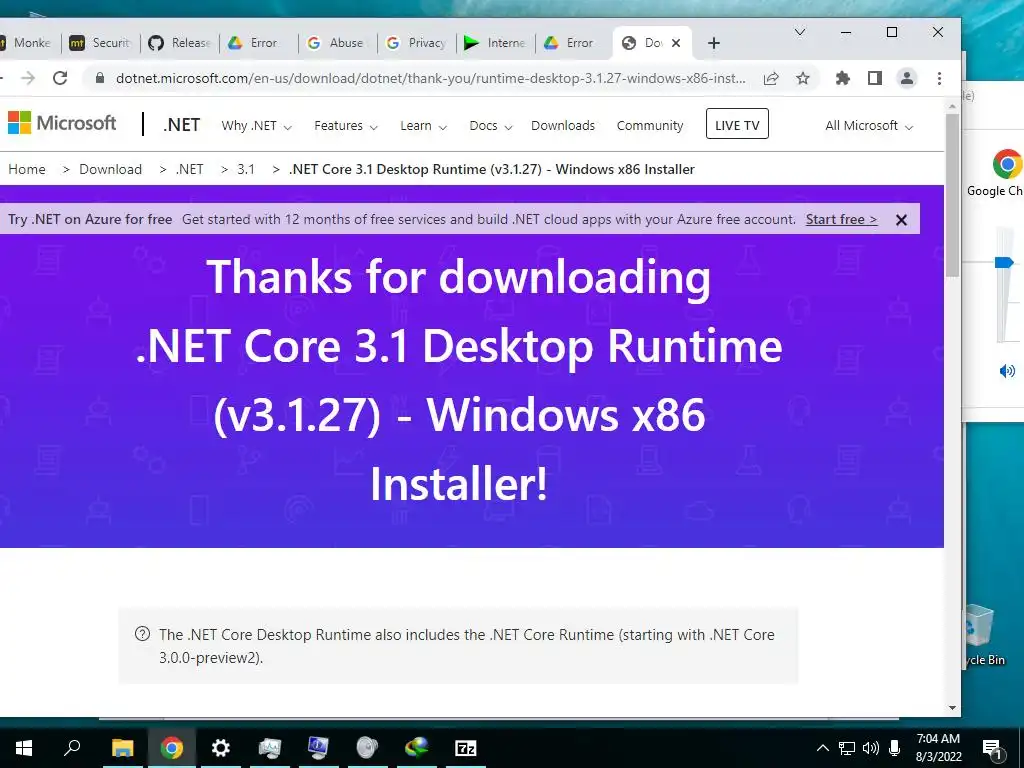Viewport: 1024px width, 768px height.
Task: Expand the Features menu
Action: coord(345,125)
